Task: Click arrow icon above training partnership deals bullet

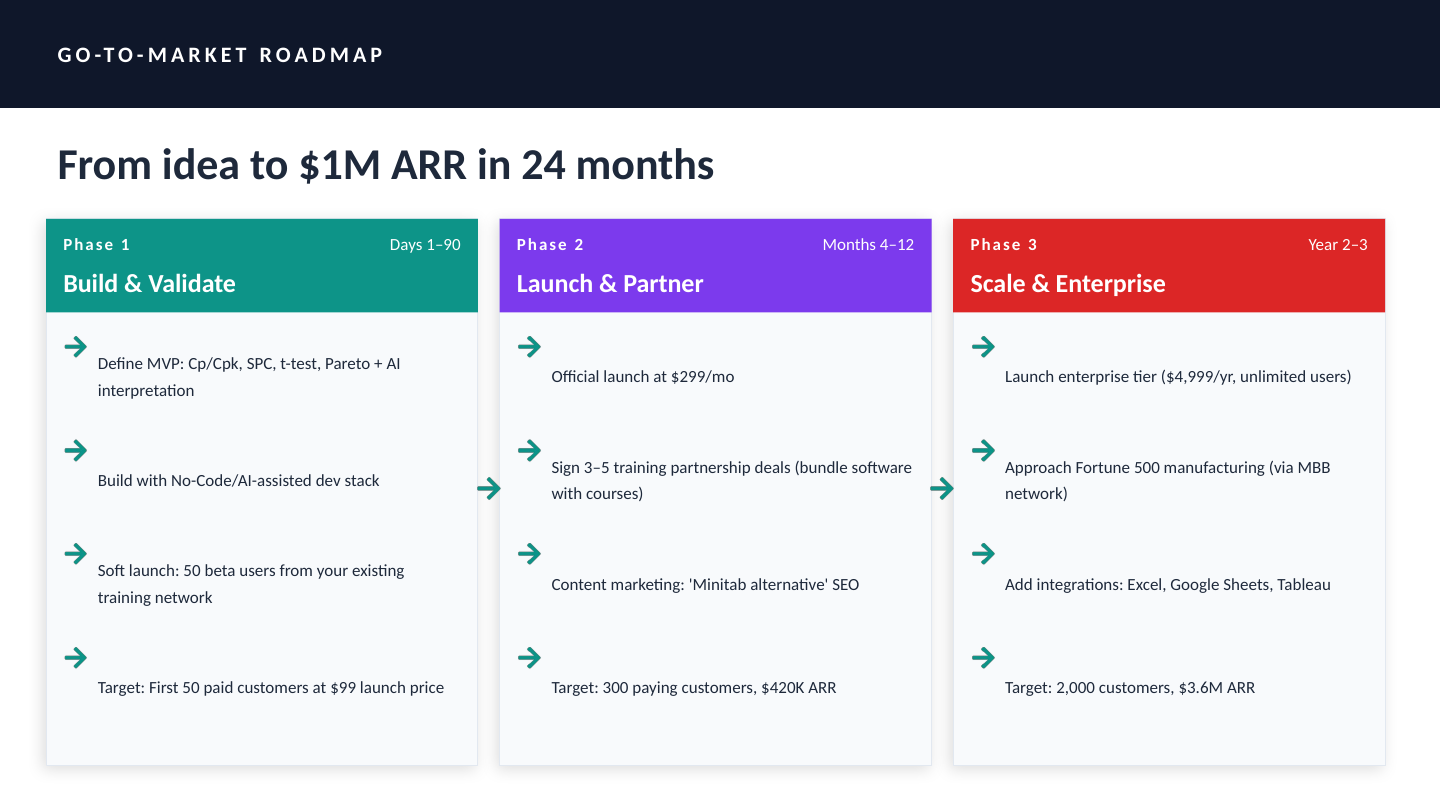Action: [529, 451]
